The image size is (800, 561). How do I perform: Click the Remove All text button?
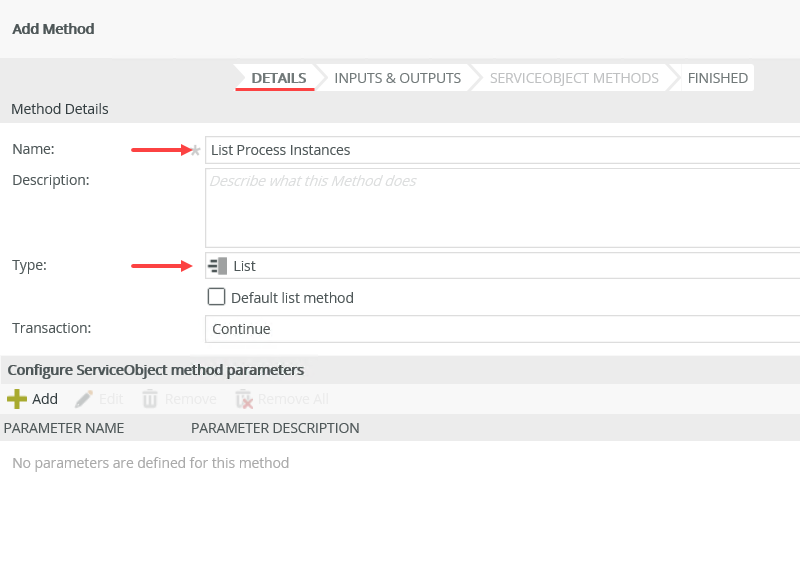tap(293, 399)
